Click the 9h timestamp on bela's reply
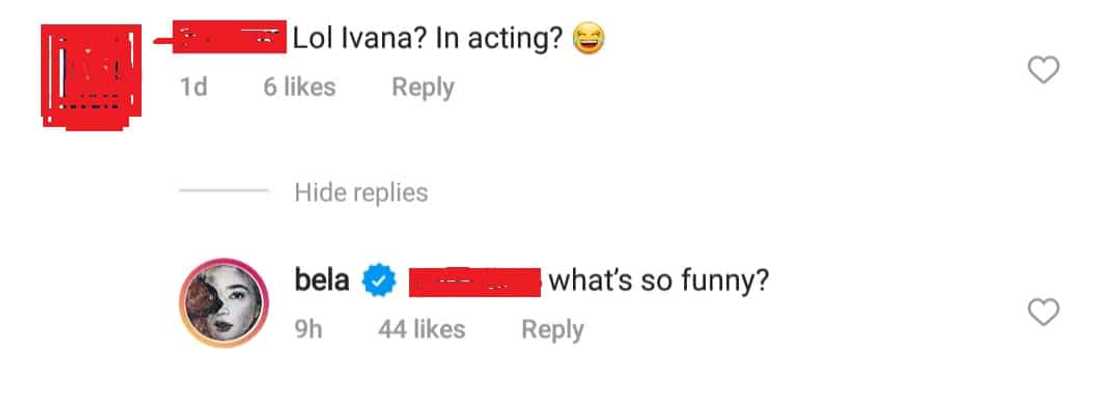This screenshot has width=1120, height=407. 307,330
